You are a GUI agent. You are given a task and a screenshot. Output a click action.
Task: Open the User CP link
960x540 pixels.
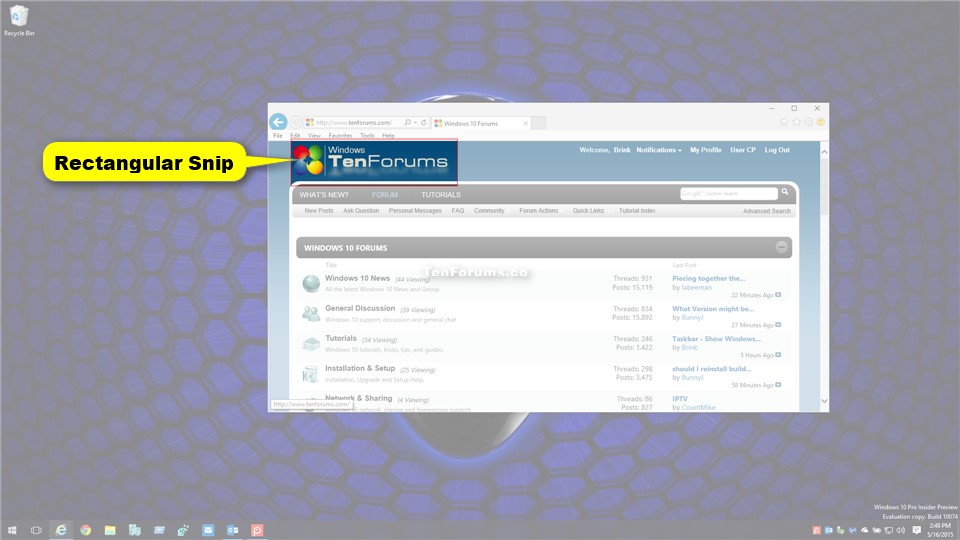coord(743,150)
